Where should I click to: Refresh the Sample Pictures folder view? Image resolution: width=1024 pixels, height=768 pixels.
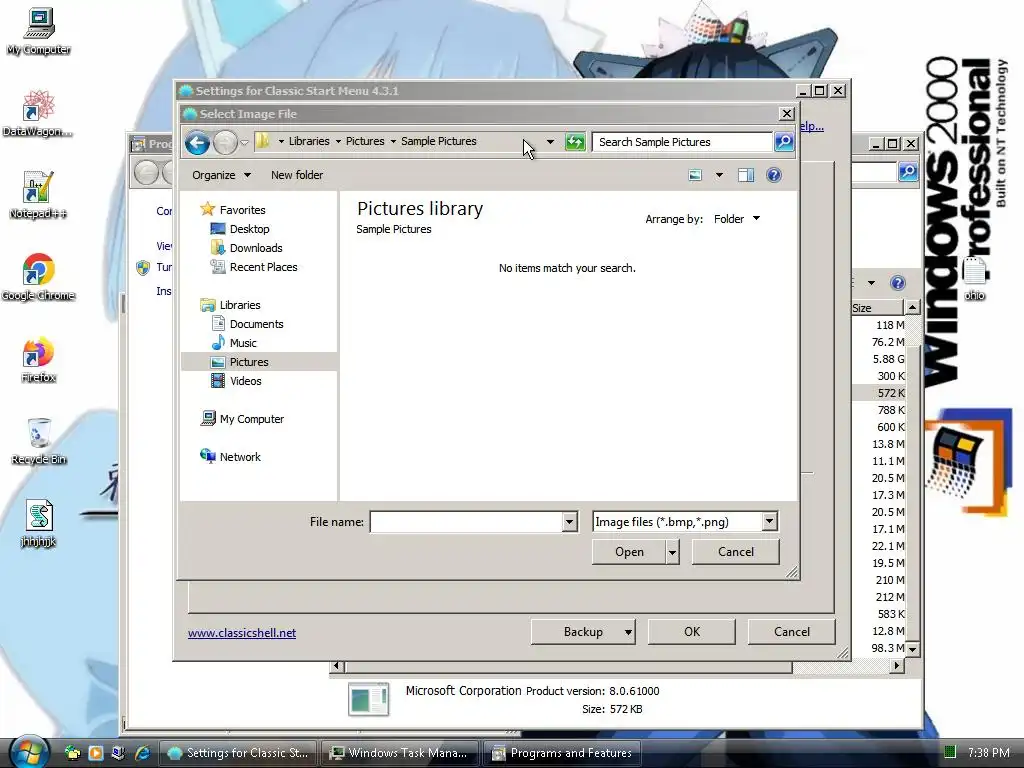point(575,142)
